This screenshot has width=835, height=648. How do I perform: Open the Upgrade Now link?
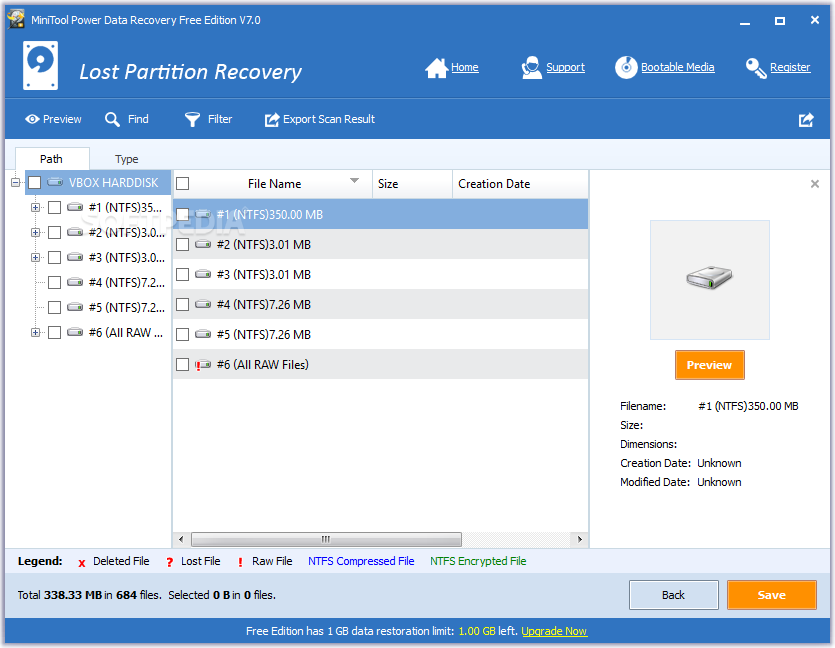[554, 631]
